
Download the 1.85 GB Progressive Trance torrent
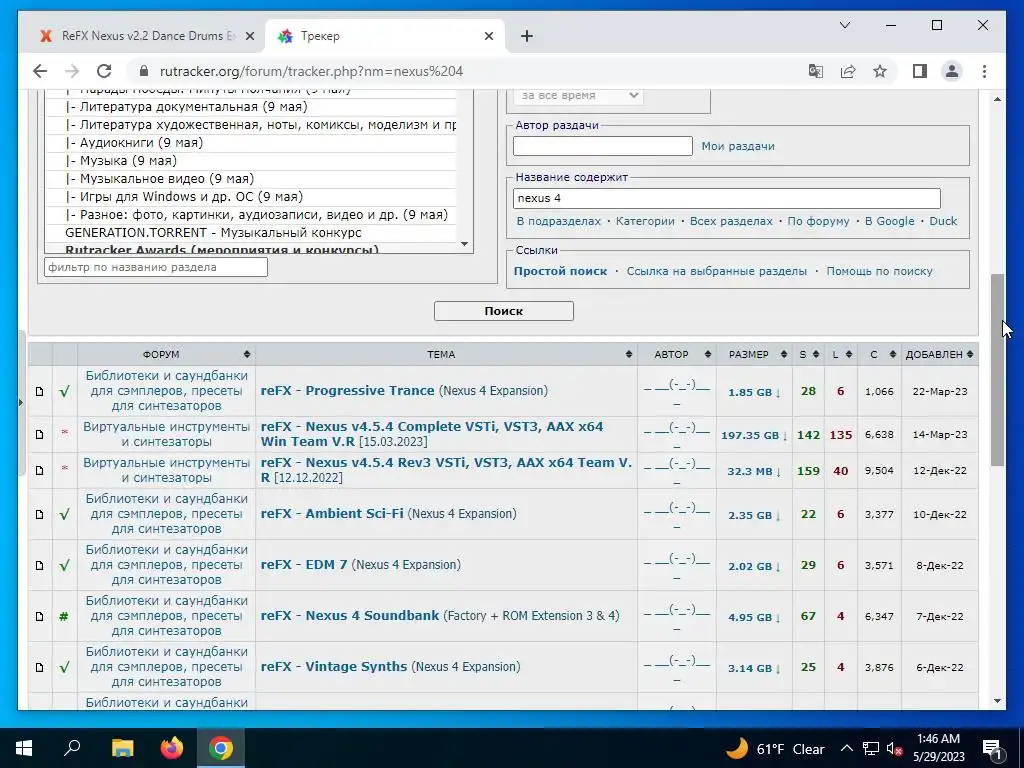[754, 392]
